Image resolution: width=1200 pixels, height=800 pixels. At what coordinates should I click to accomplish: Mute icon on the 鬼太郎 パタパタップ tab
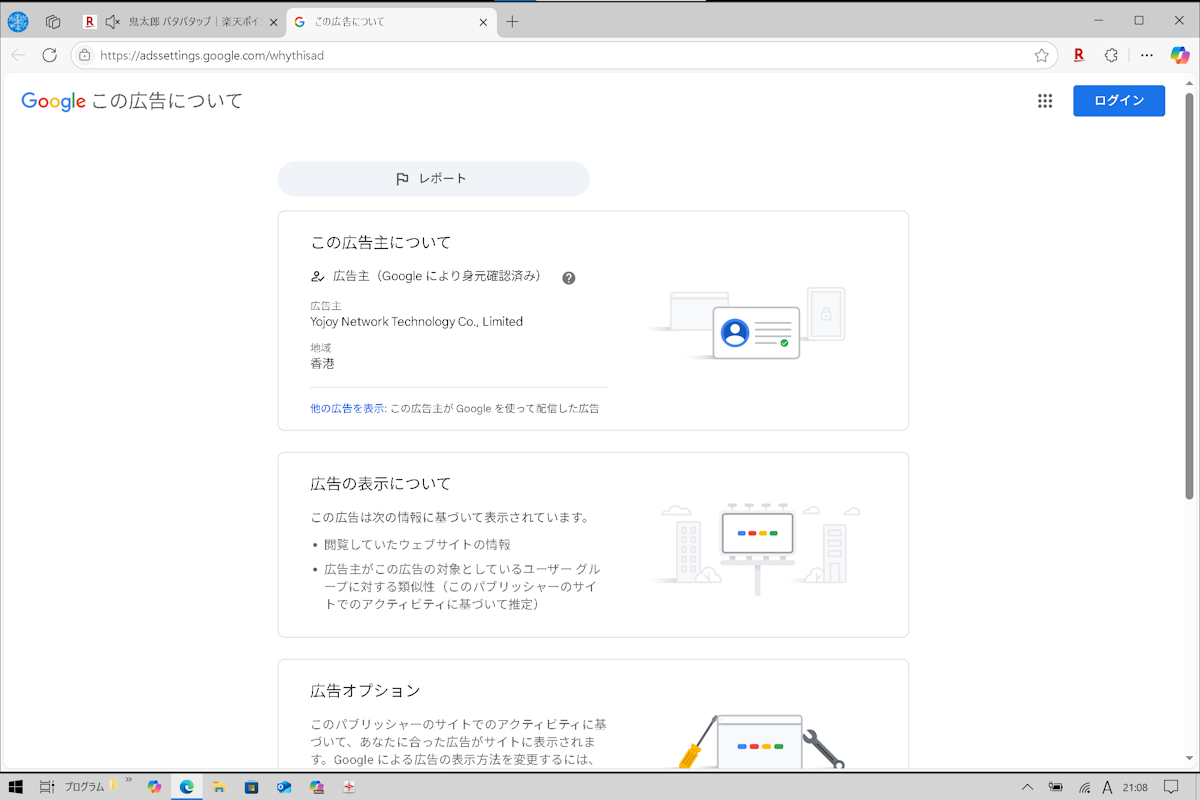pos(112,21)
